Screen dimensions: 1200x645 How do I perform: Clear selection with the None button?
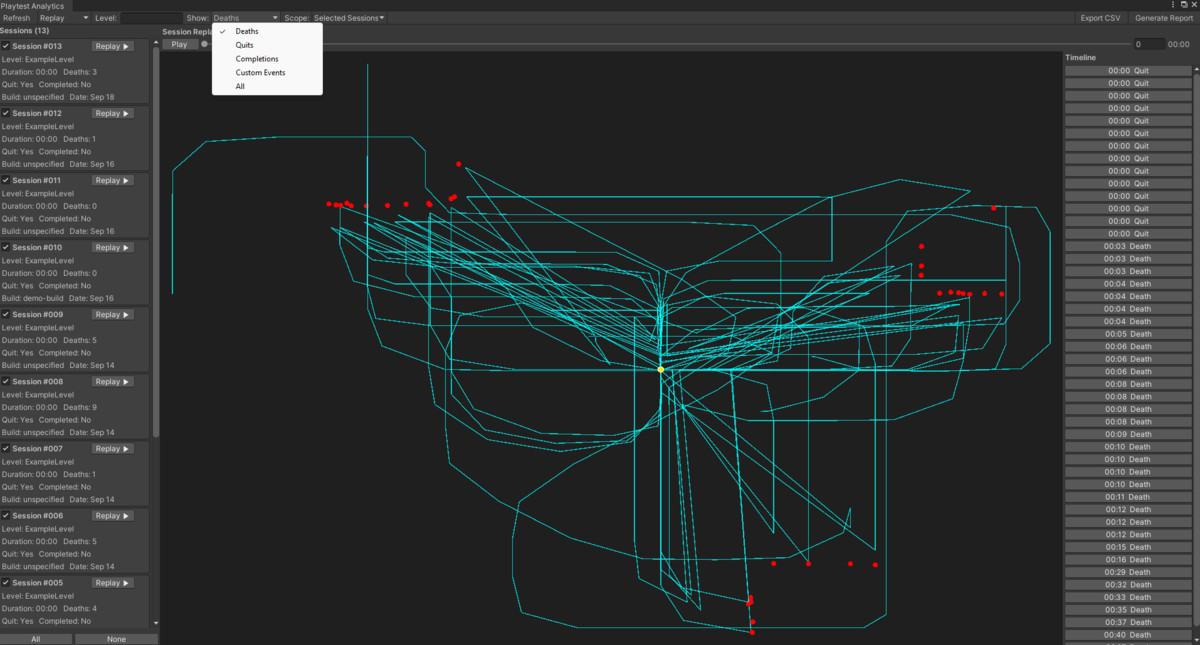point(116,638)
